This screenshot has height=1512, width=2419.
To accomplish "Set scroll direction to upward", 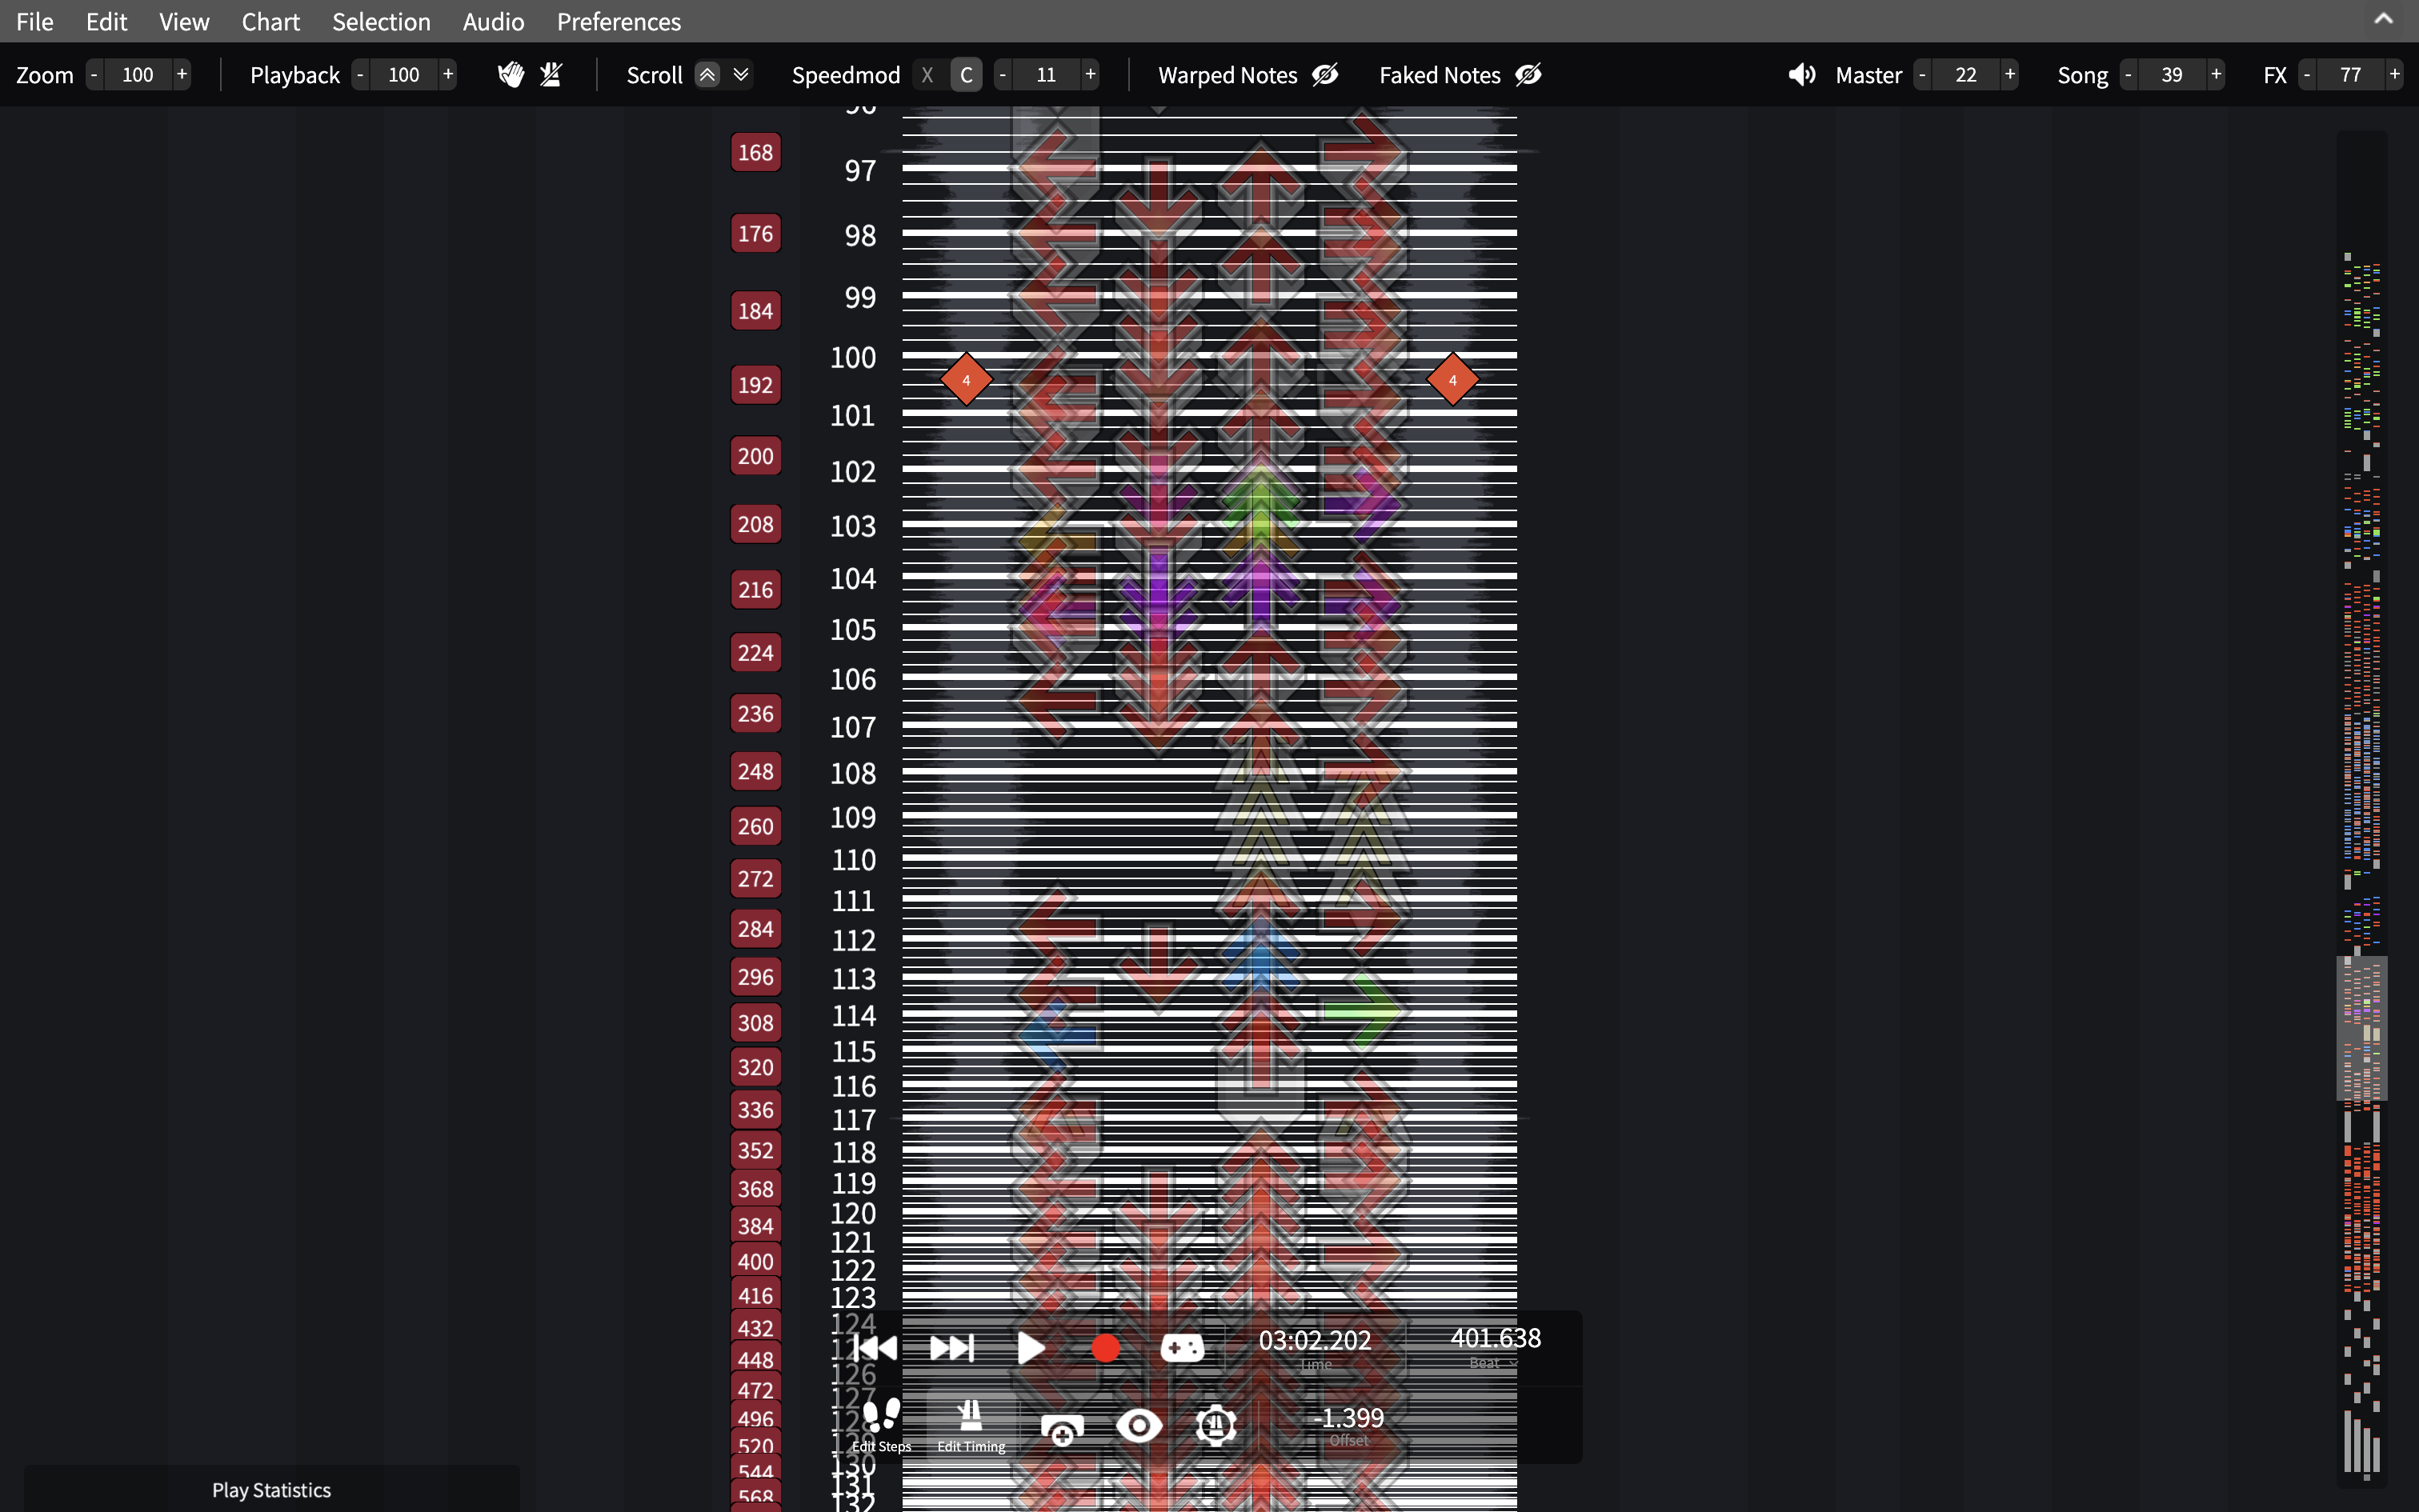I will (x=707, y=75).
